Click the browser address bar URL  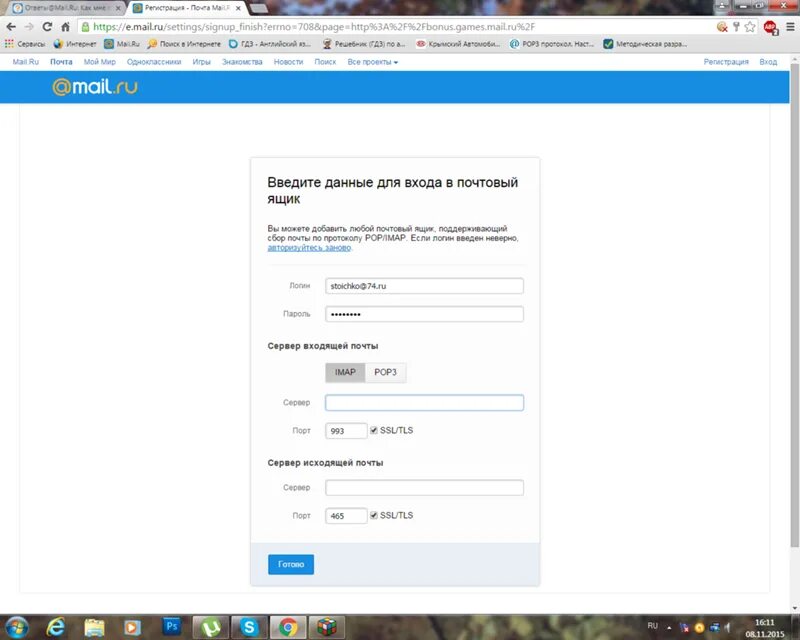314,27
